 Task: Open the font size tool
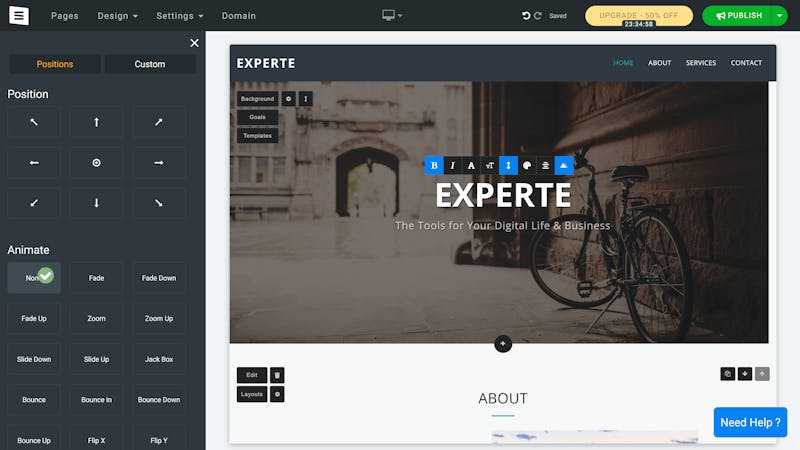[x=489, y=165]
